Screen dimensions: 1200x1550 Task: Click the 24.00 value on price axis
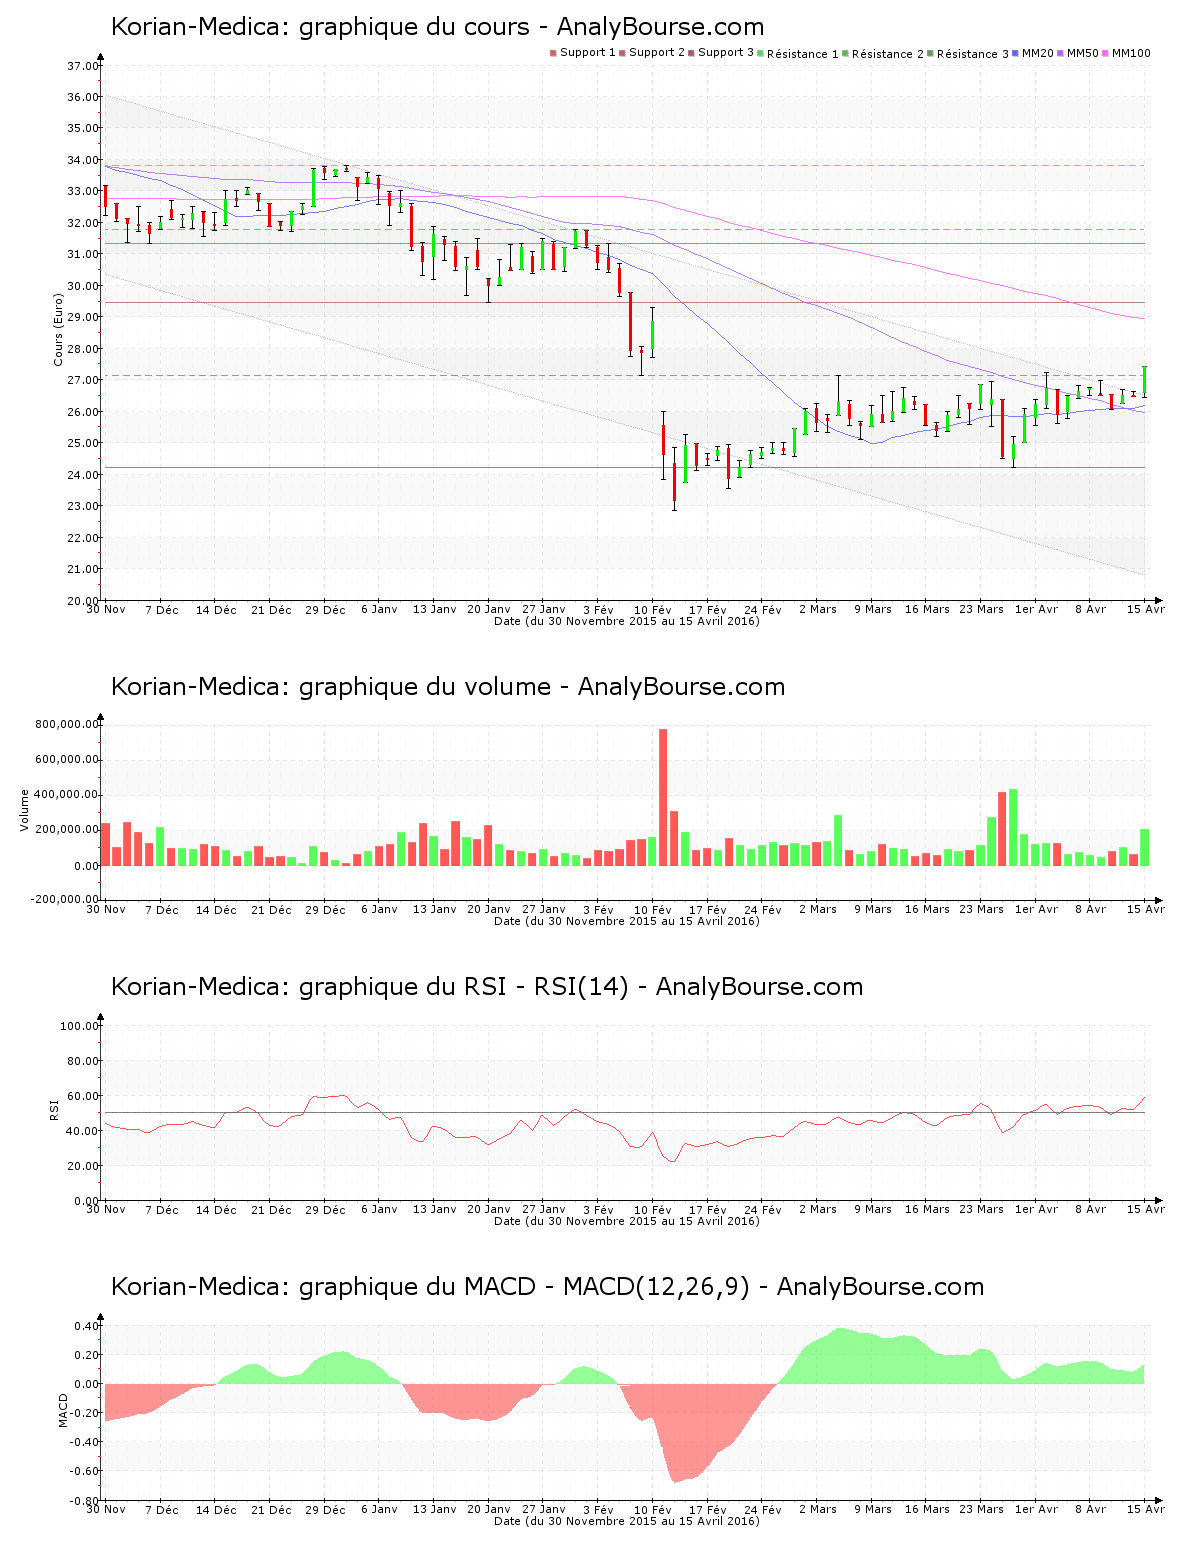coord(82,475)
